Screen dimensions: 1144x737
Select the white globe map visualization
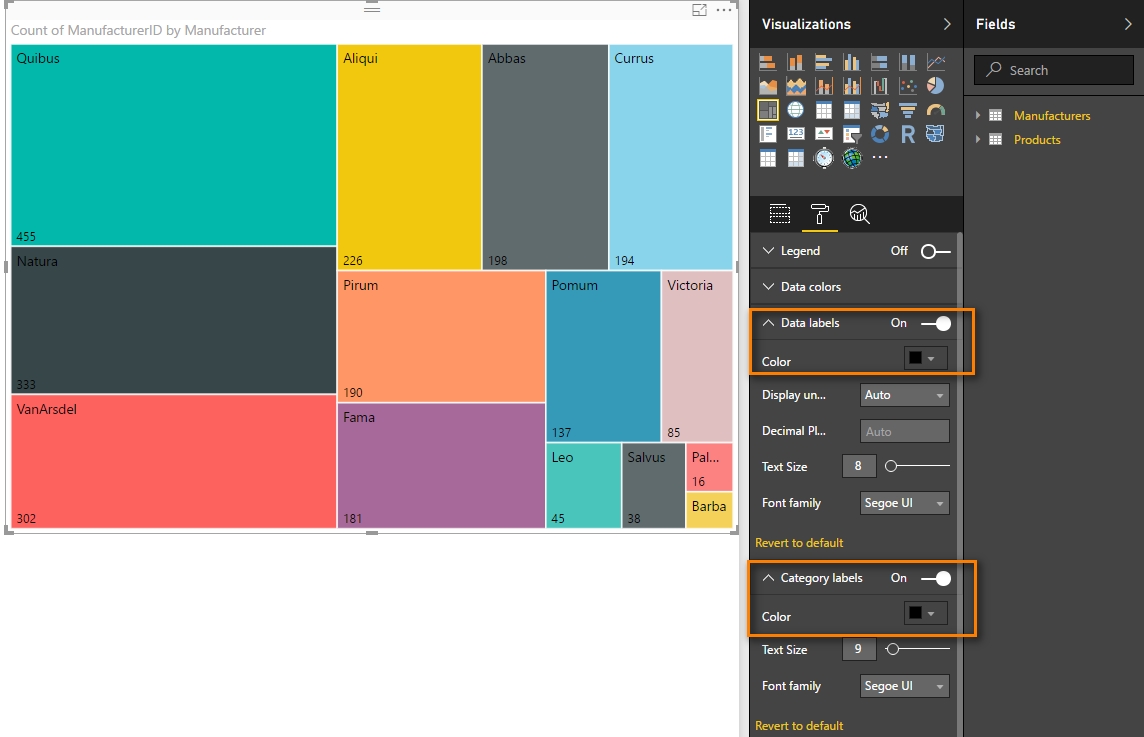coord(795,110)
